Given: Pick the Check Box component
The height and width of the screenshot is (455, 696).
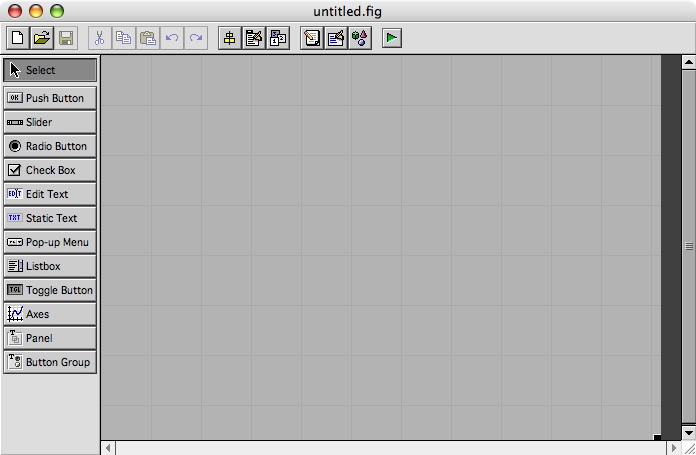Looking at the screenshot, I should 50,170.
